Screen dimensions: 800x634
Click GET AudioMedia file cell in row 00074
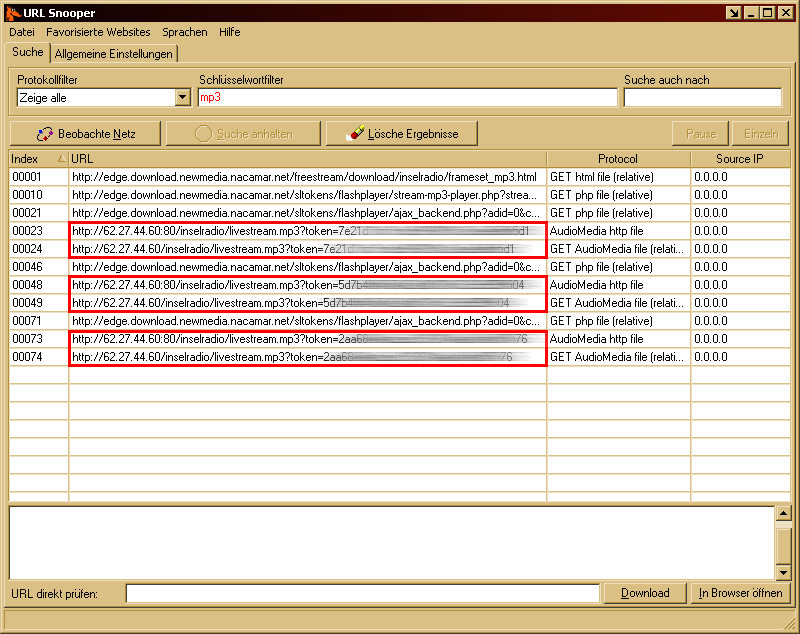tap(616, 357)
